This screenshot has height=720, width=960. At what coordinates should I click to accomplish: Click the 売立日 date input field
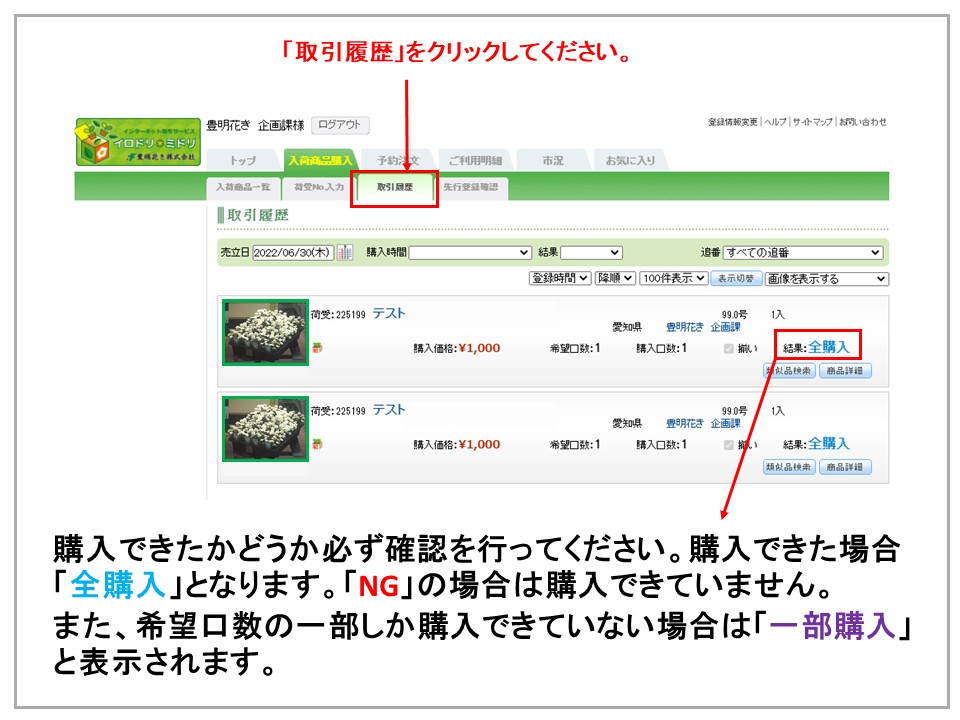click(293, 253)
